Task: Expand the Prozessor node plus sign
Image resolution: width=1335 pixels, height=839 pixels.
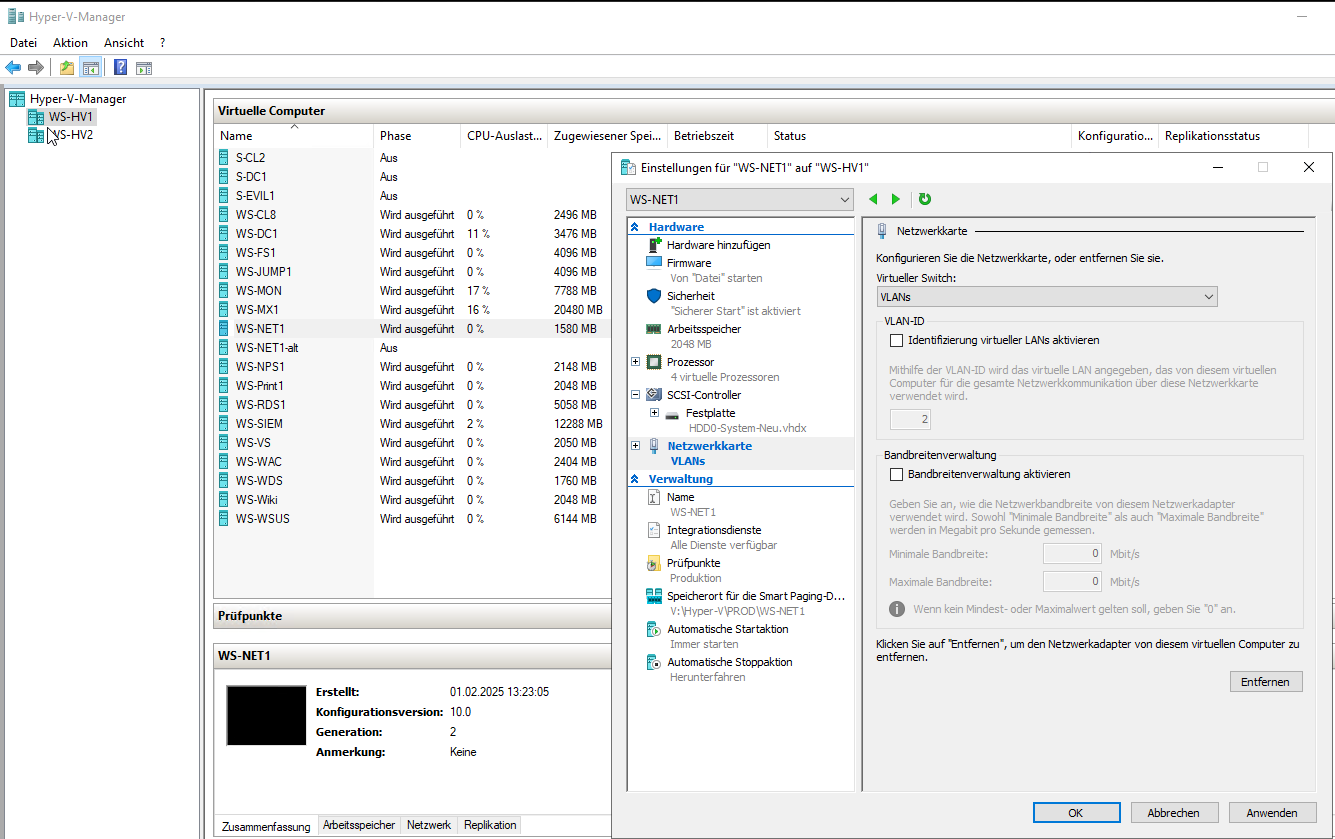Action: [636, 362]
